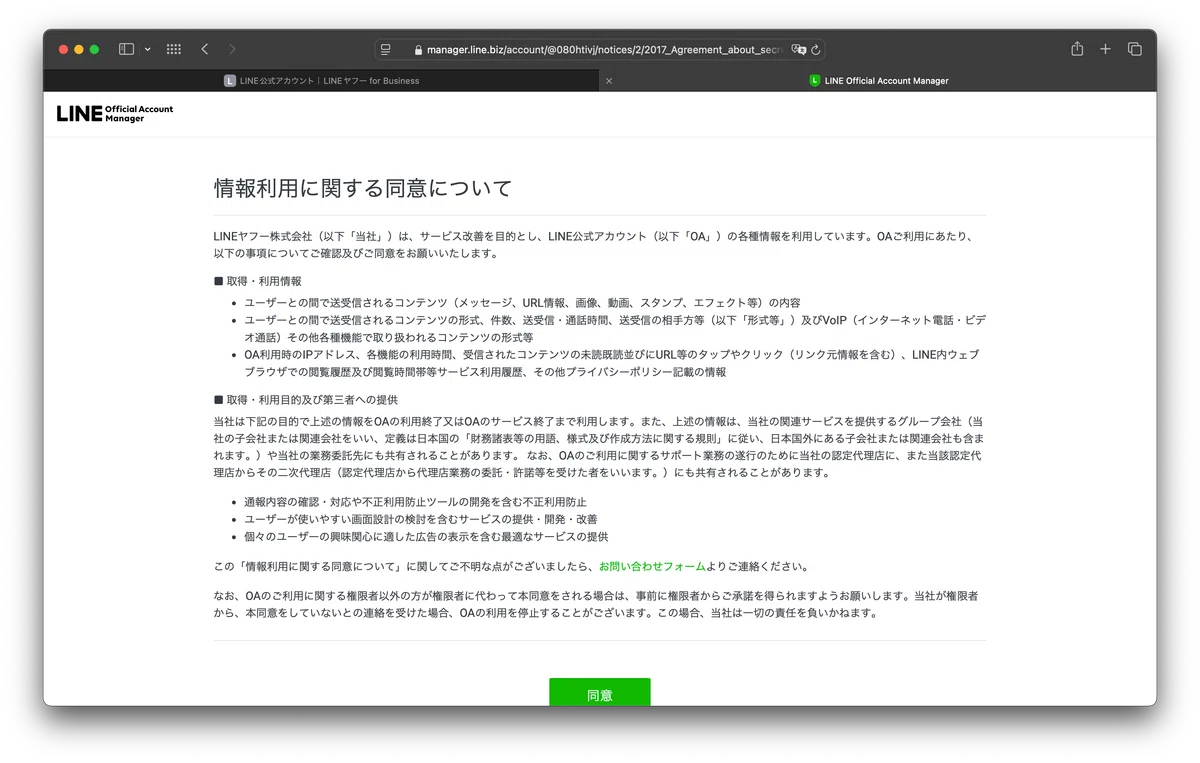The width and height of the screenshot is (1200, 763).
Task: Click the LINE favicon on the Business tab
Action: 230,81
